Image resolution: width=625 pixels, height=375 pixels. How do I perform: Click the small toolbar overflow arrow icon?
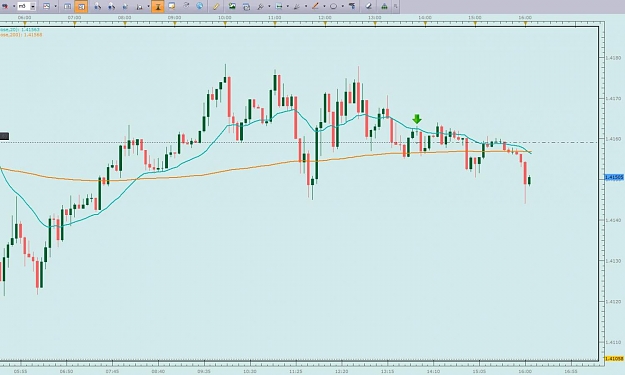pos(395,6)
